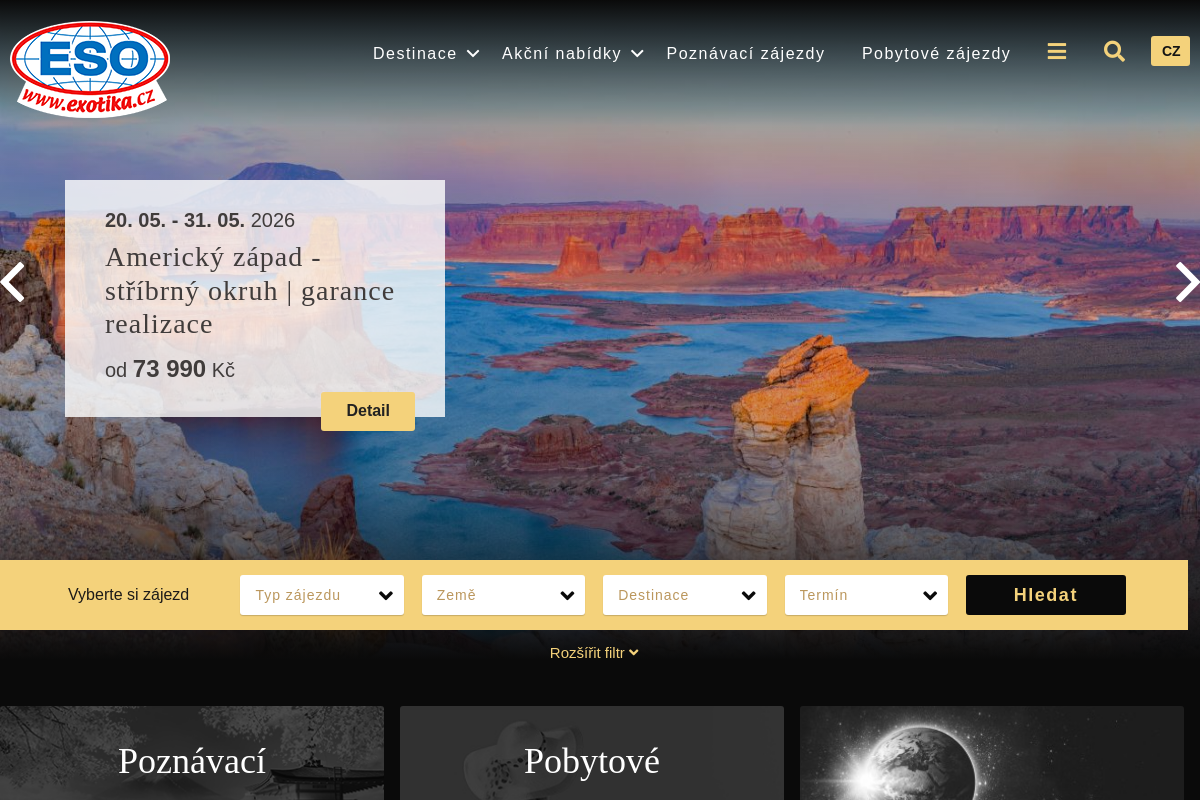Select the CZ language button

(x=1170, y=51)
